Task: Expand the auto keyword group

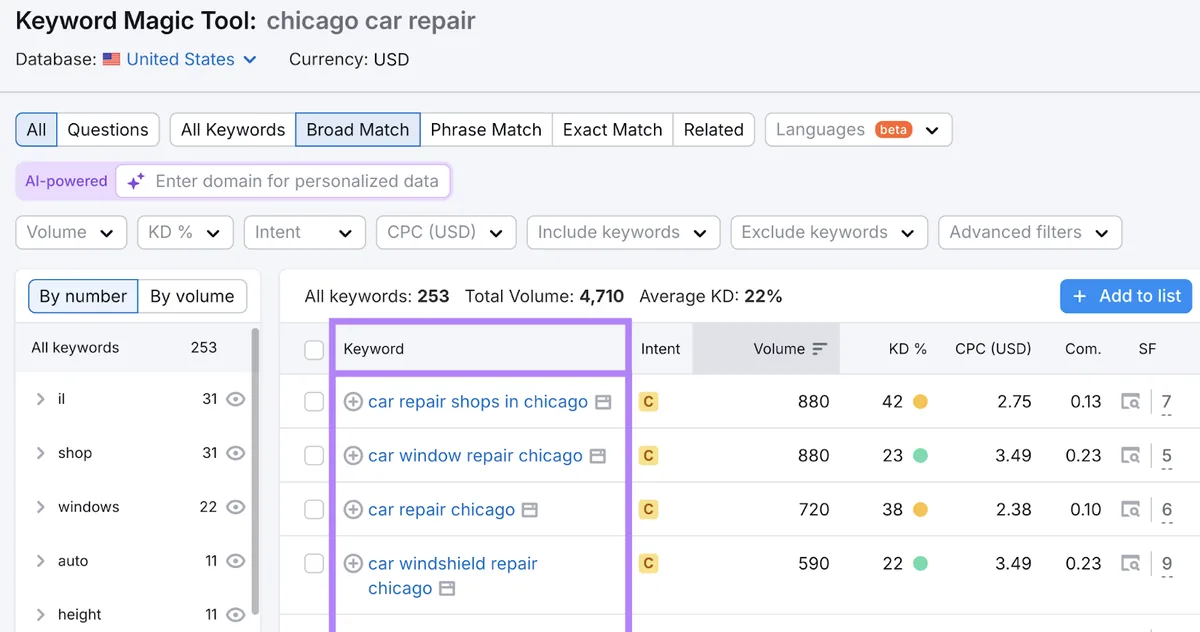Action: tap(40, 561)
